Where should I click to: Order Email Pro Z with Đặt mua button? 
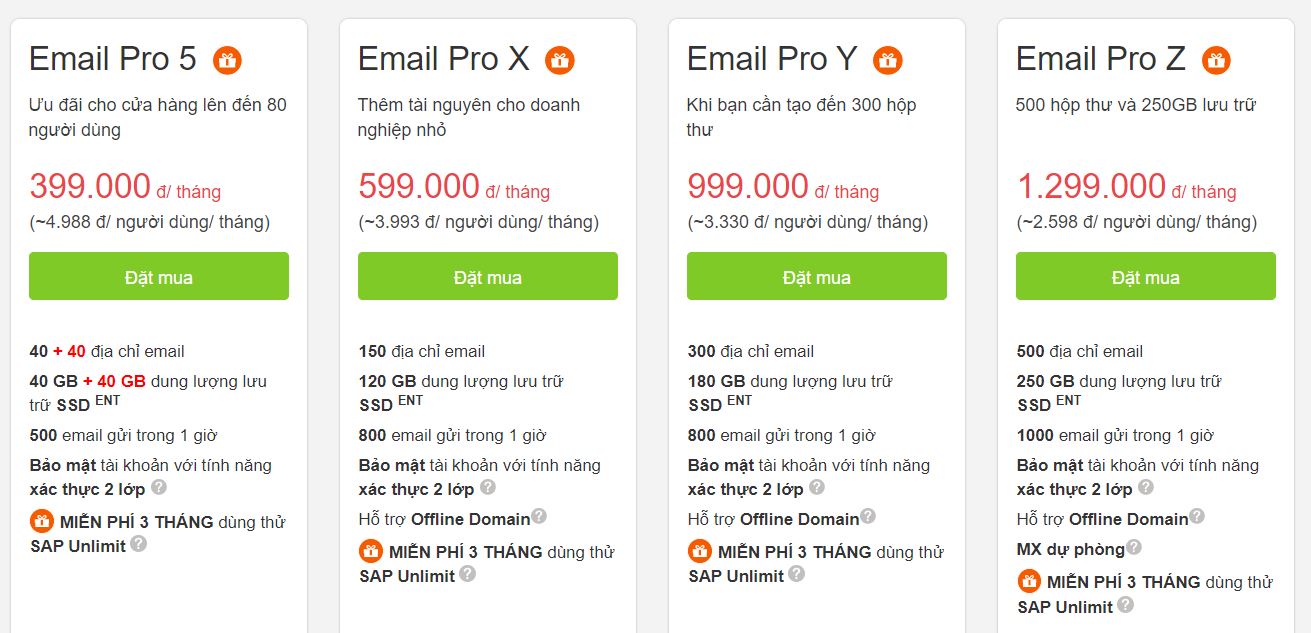click(1145, 277)
